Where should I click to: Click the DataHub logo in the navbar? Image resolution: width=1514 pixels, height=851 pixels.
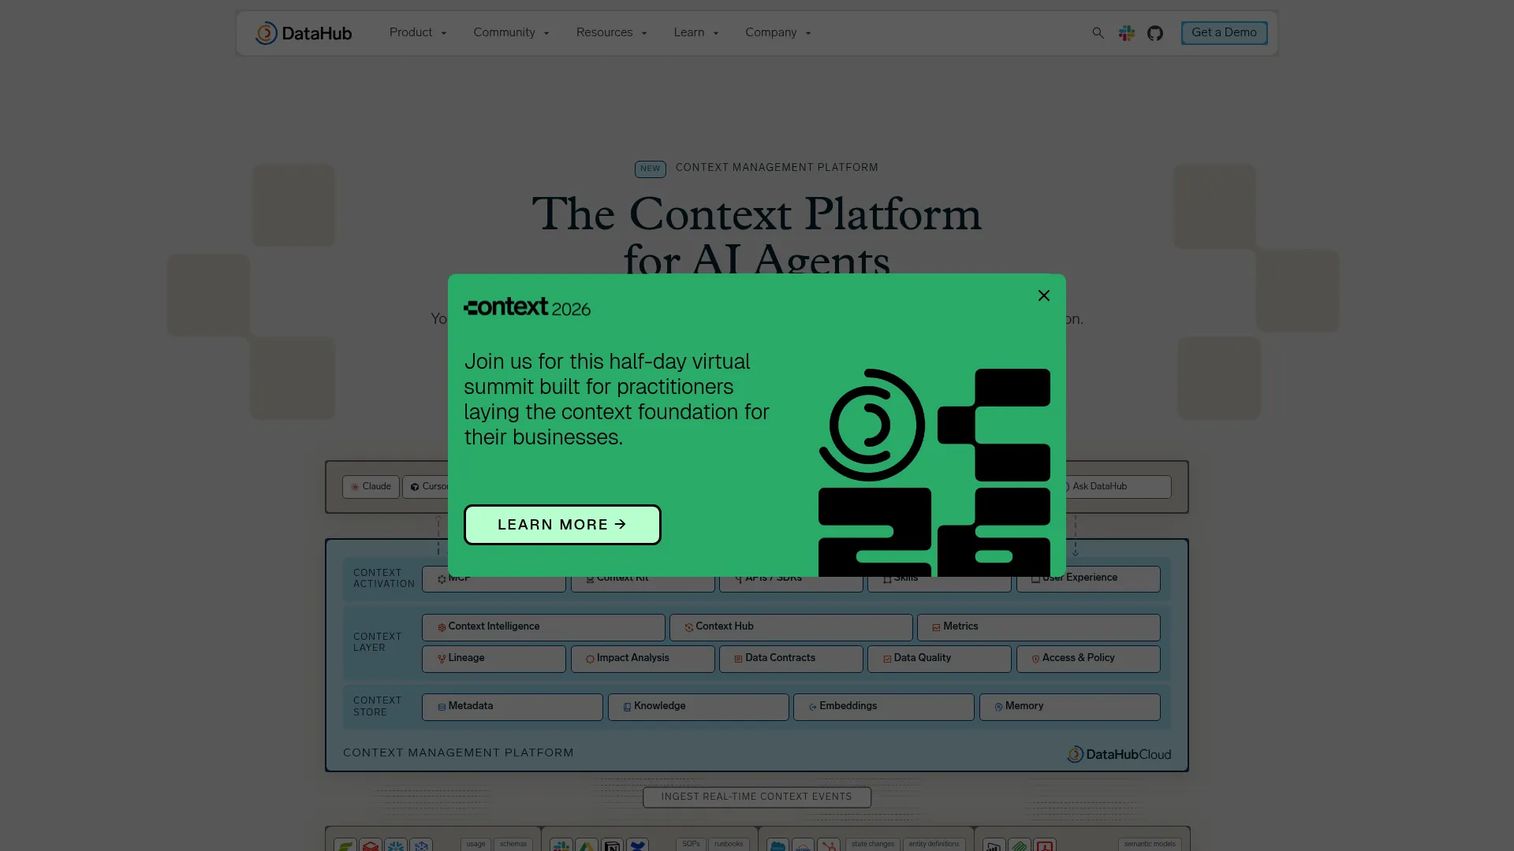click(x=303, y=33)
